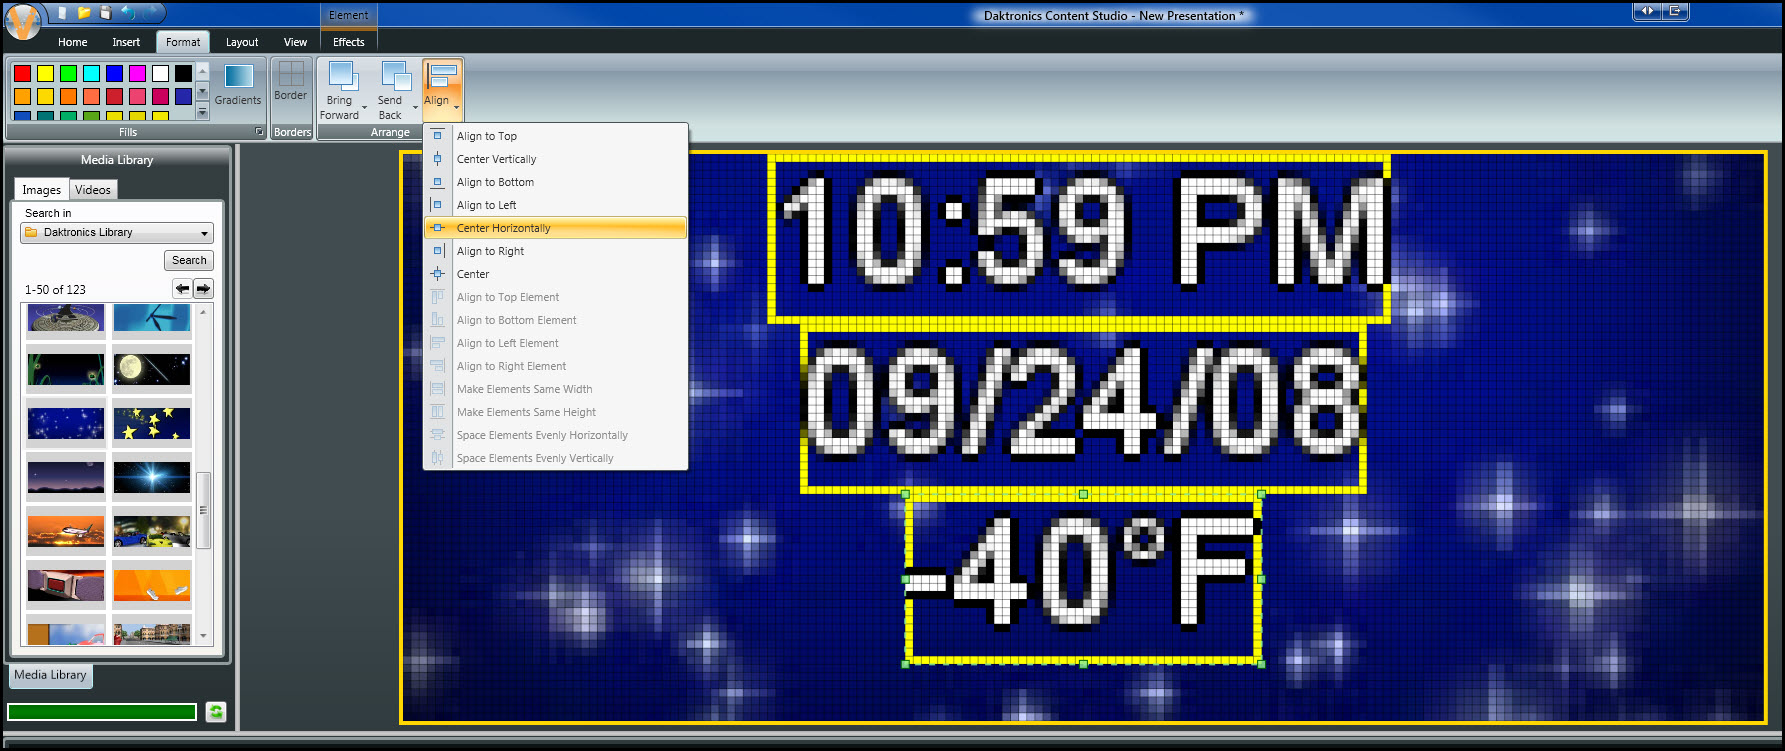Click the green refresh icon

coord(216,712)
